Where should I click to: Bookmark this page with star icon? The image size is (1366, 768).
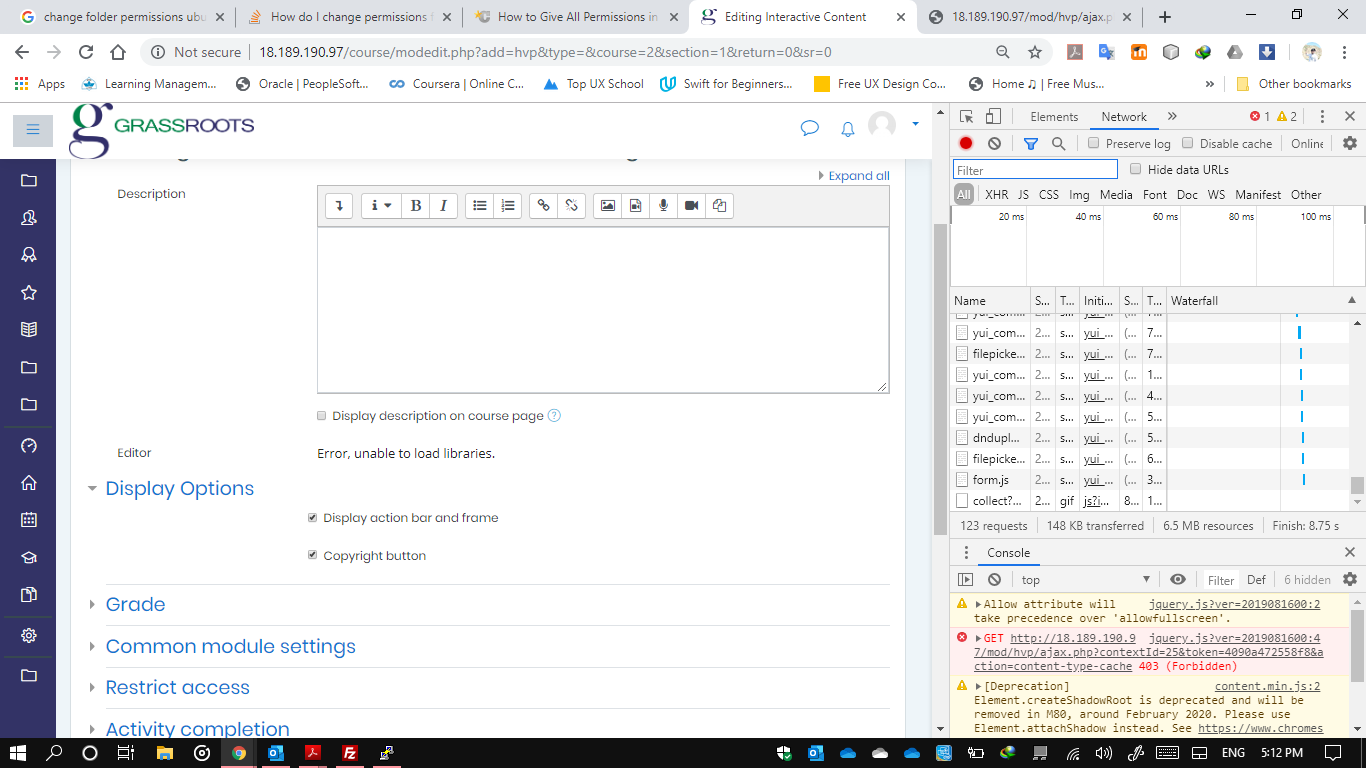[x=1035, y=52]
